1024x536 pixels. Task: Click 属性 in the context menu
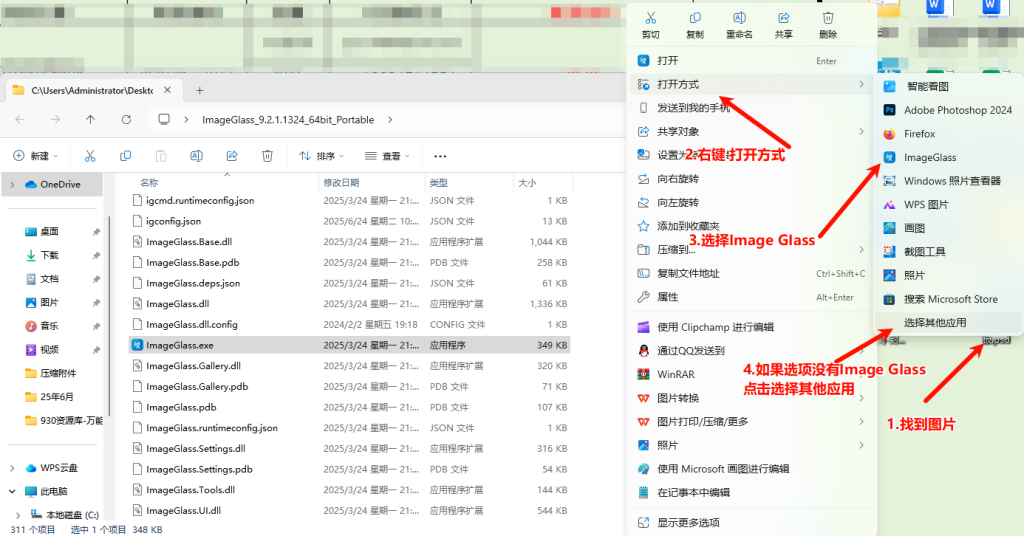click(x=667, y=297)
